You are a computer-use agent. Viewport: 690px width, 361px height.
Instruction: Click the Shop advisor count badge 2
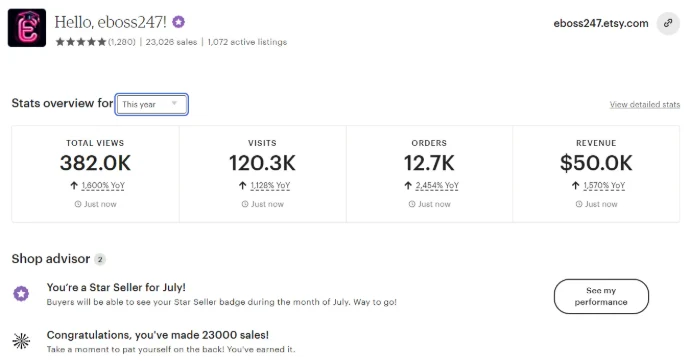100,259
